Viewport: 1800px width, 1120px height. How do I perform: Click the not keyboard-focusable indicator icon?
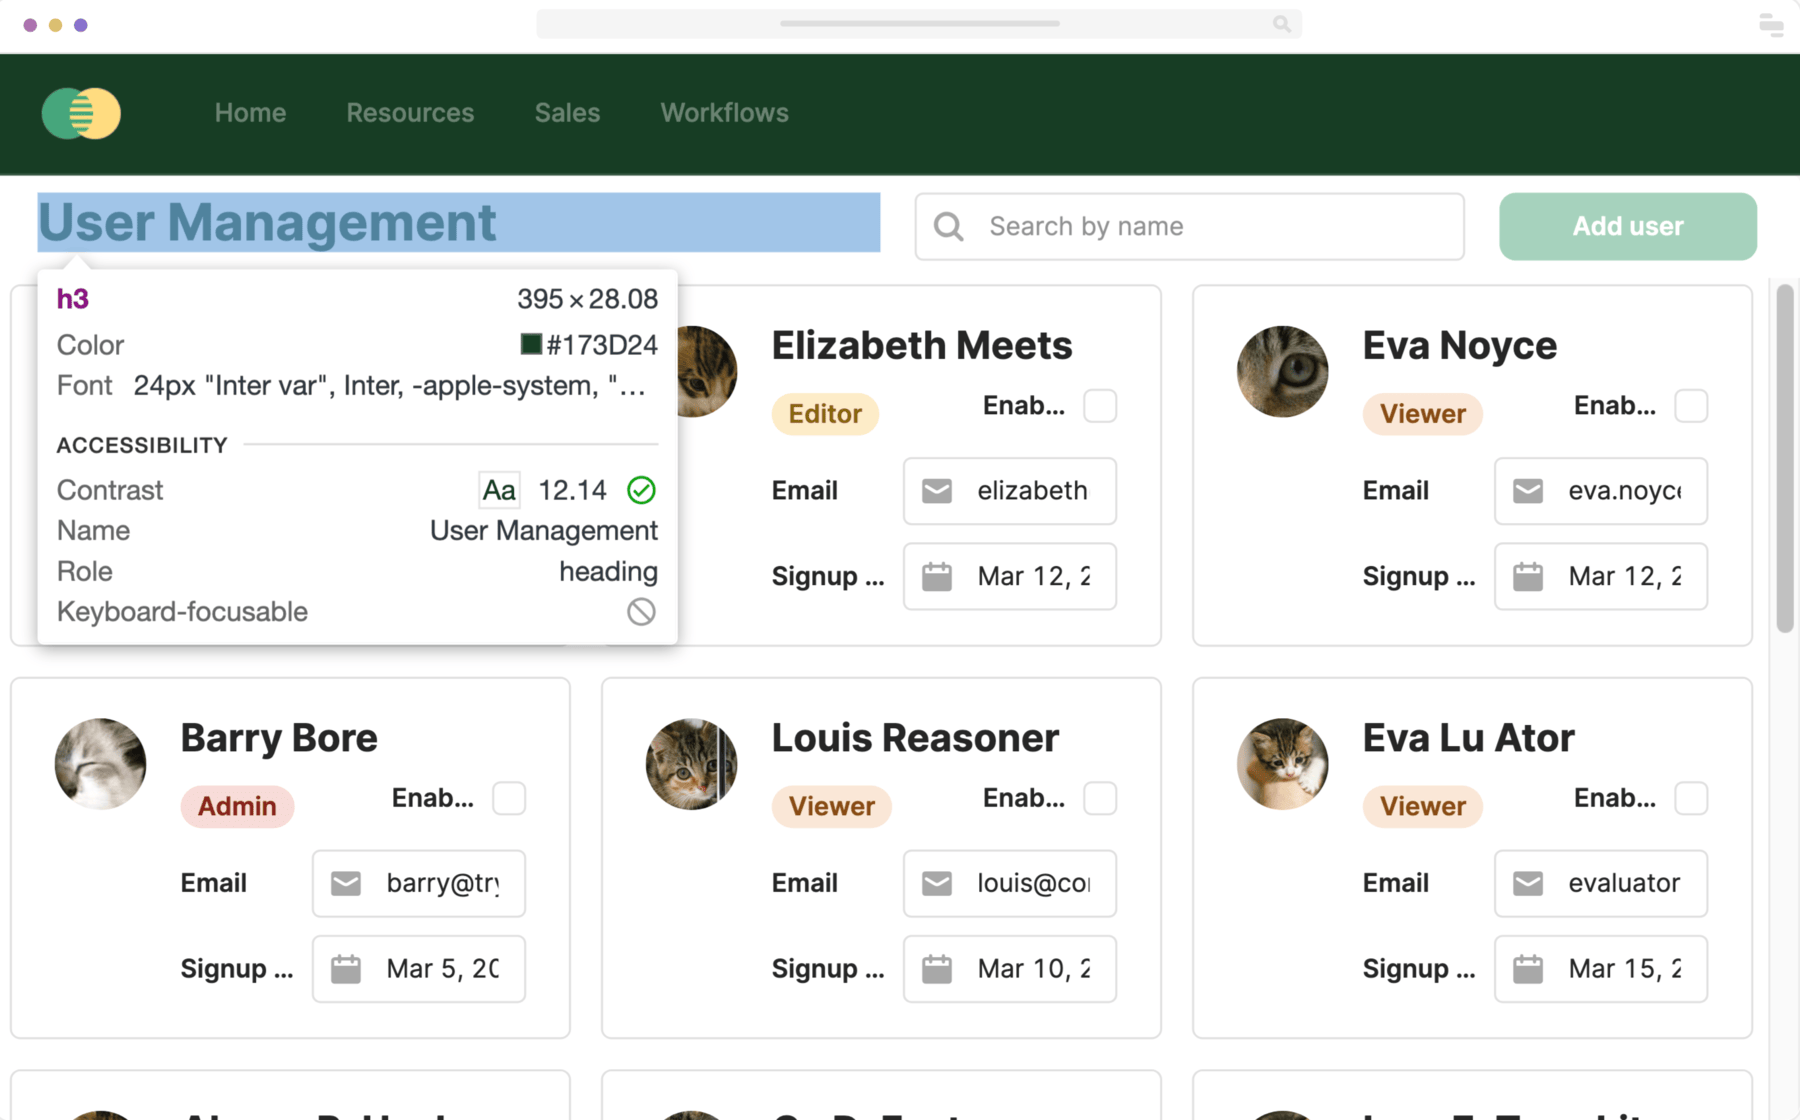641,611
